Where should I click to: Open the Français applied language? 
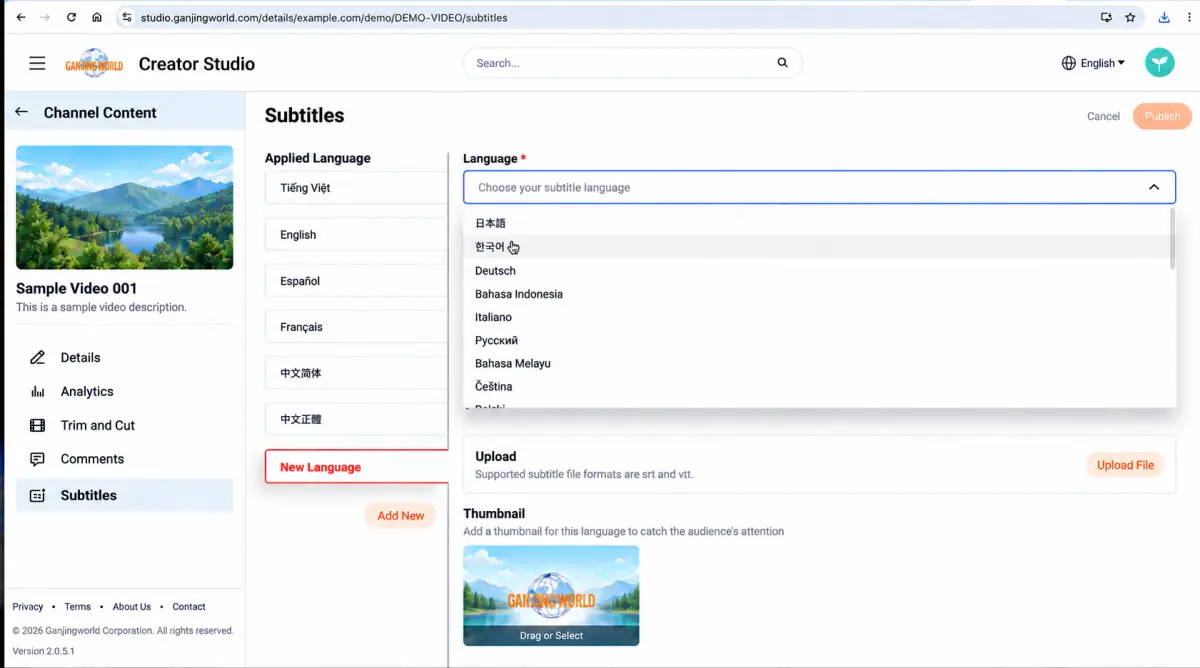click(356, 327)
